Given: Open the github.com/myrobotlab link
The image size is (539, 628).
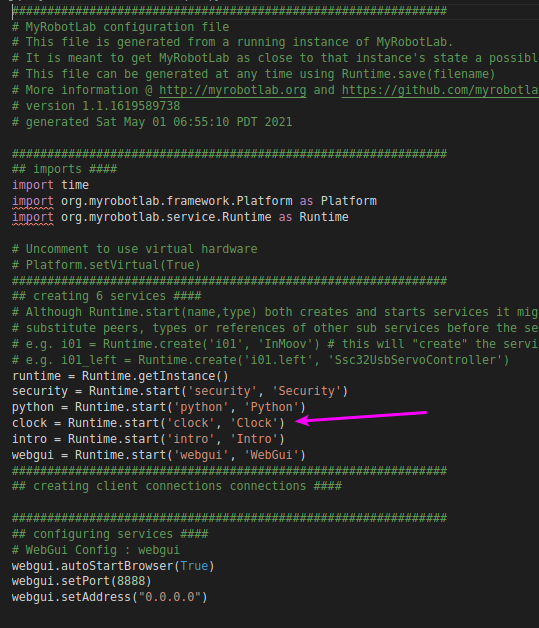Looking at the screenshot, I should click(x=440, y=90).
